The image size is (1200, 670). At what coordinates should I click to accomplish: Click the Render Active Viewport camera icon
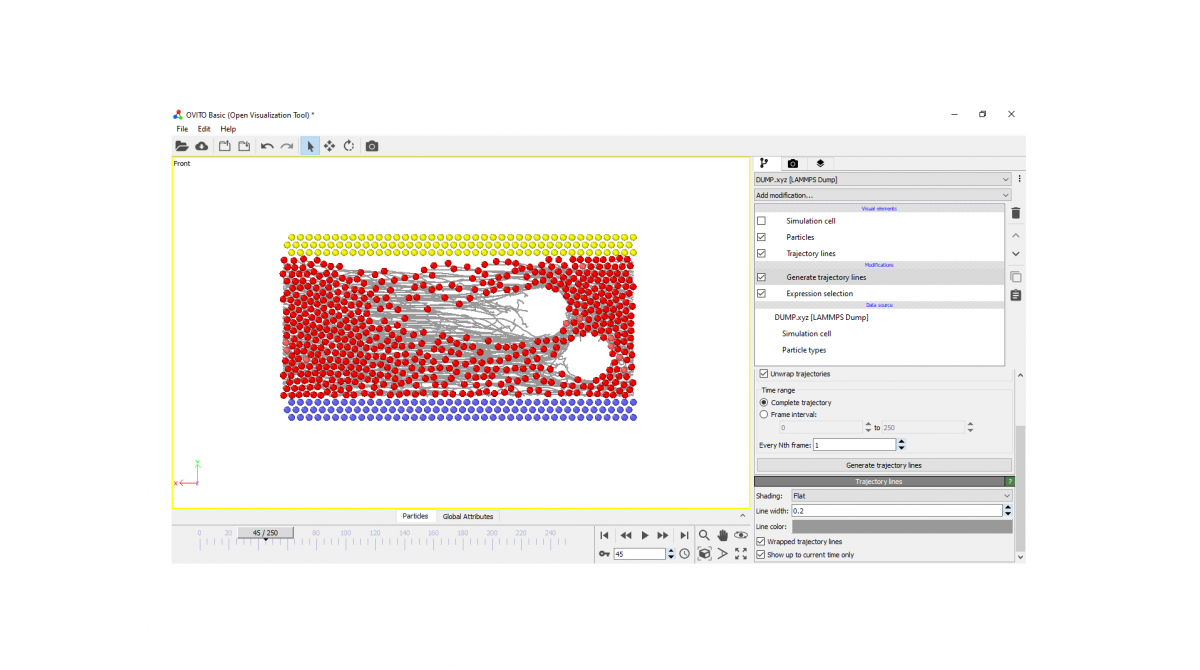click(371, 146)
